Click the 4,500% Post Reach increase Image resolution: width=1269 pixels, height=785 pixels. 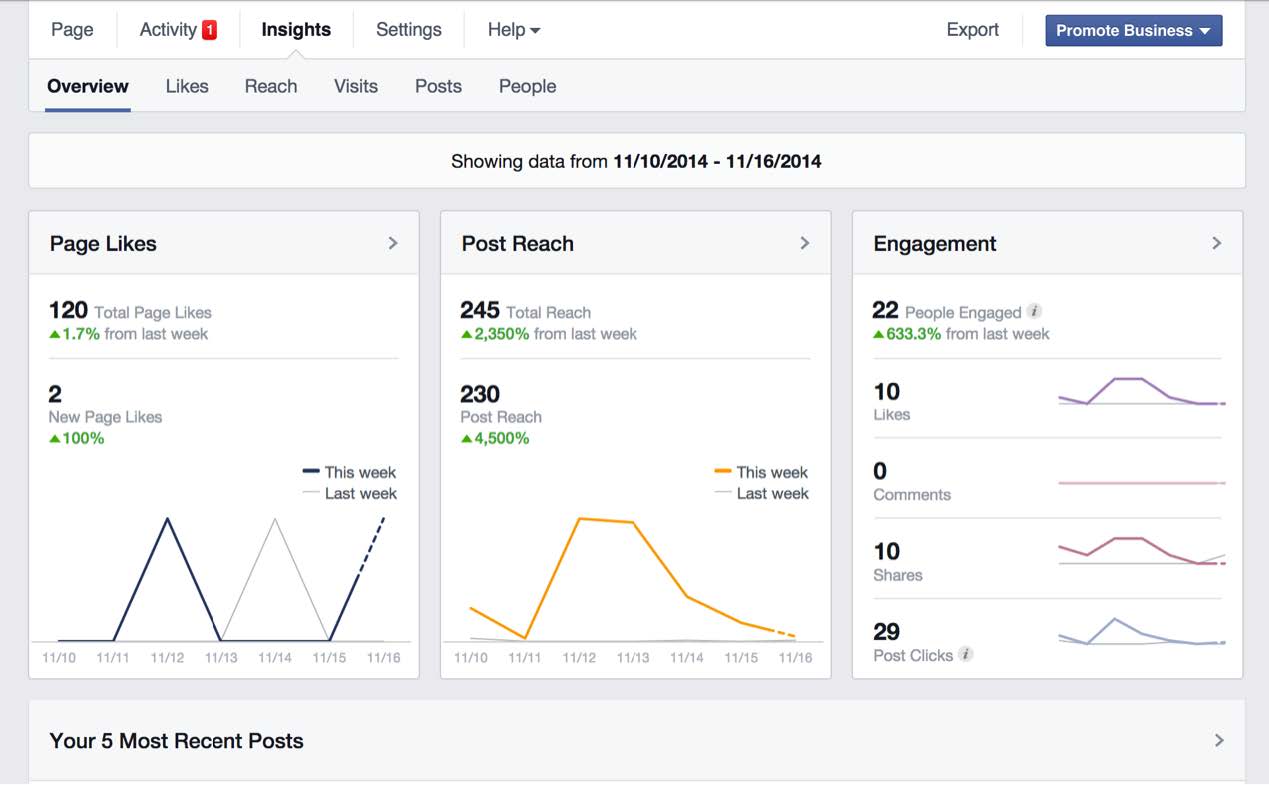point(495,438)
